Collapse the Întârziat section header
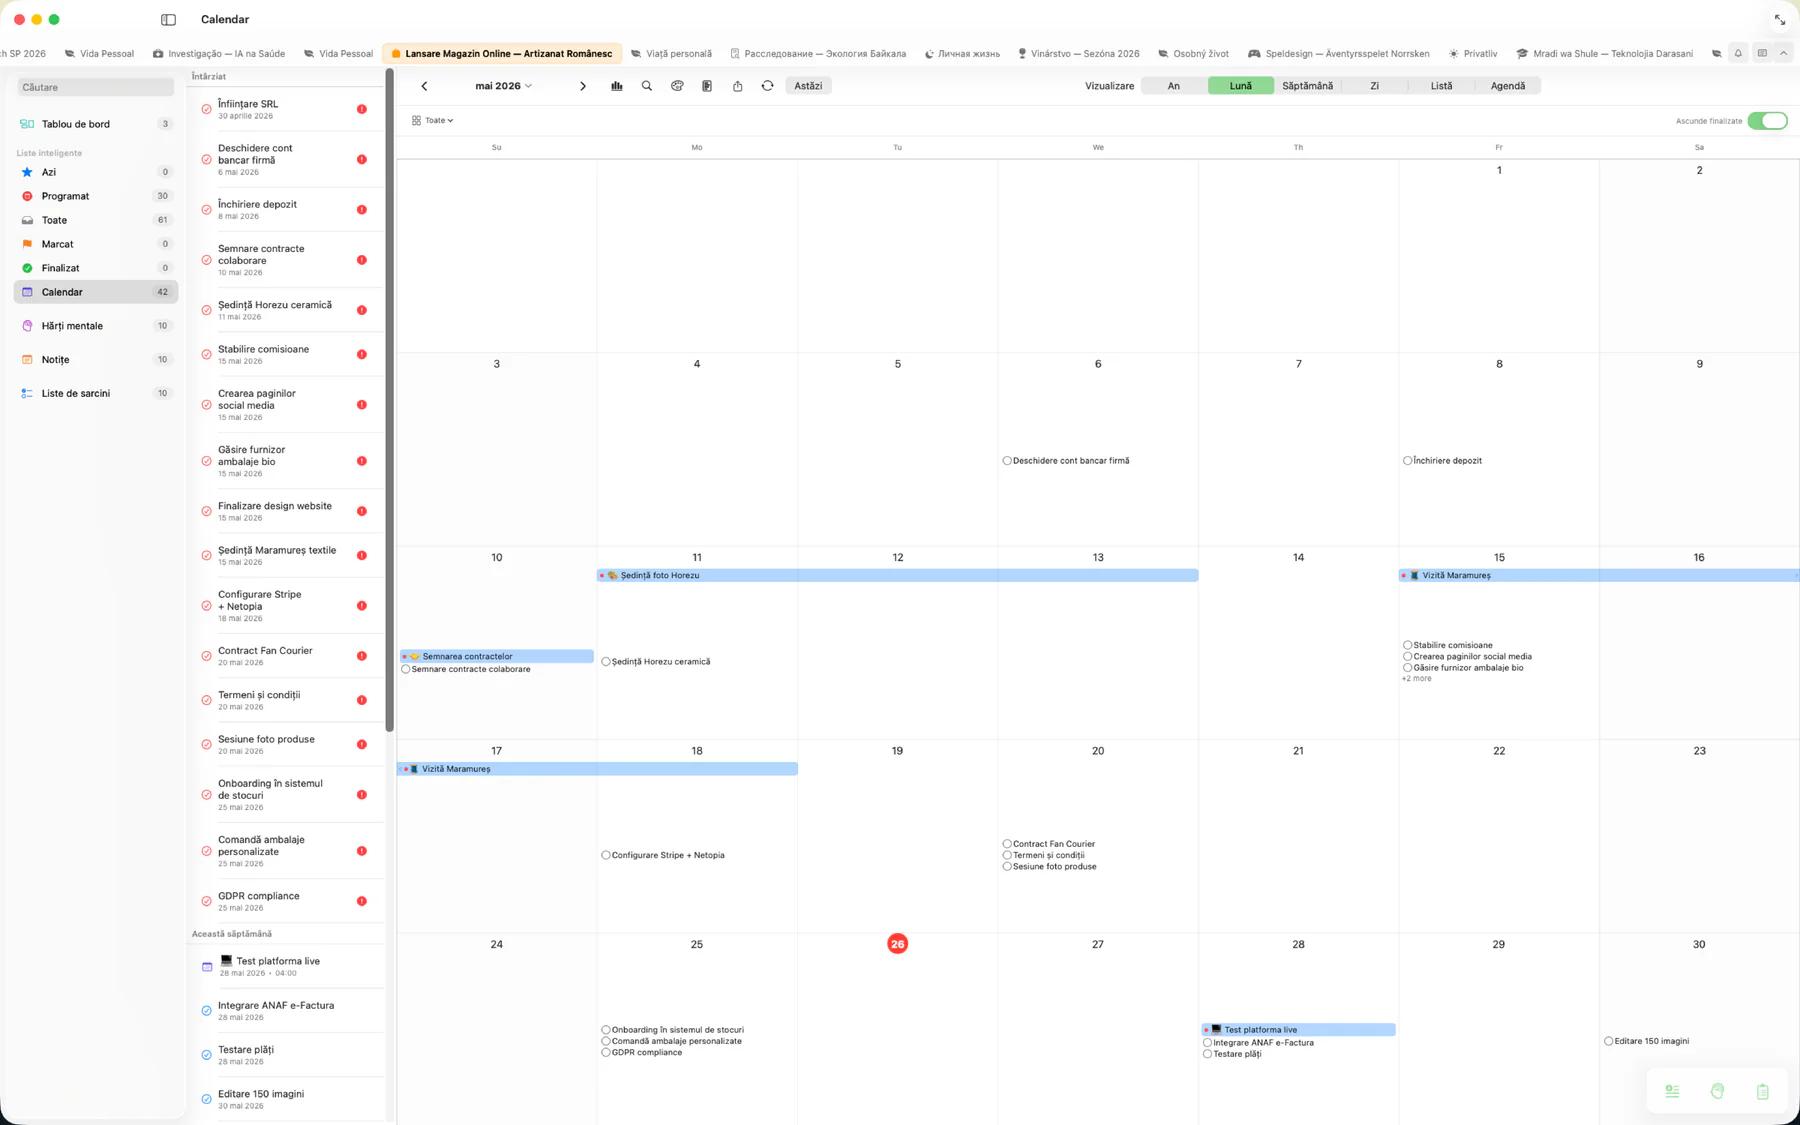Screen dimensions: 1800x1125 209,77
